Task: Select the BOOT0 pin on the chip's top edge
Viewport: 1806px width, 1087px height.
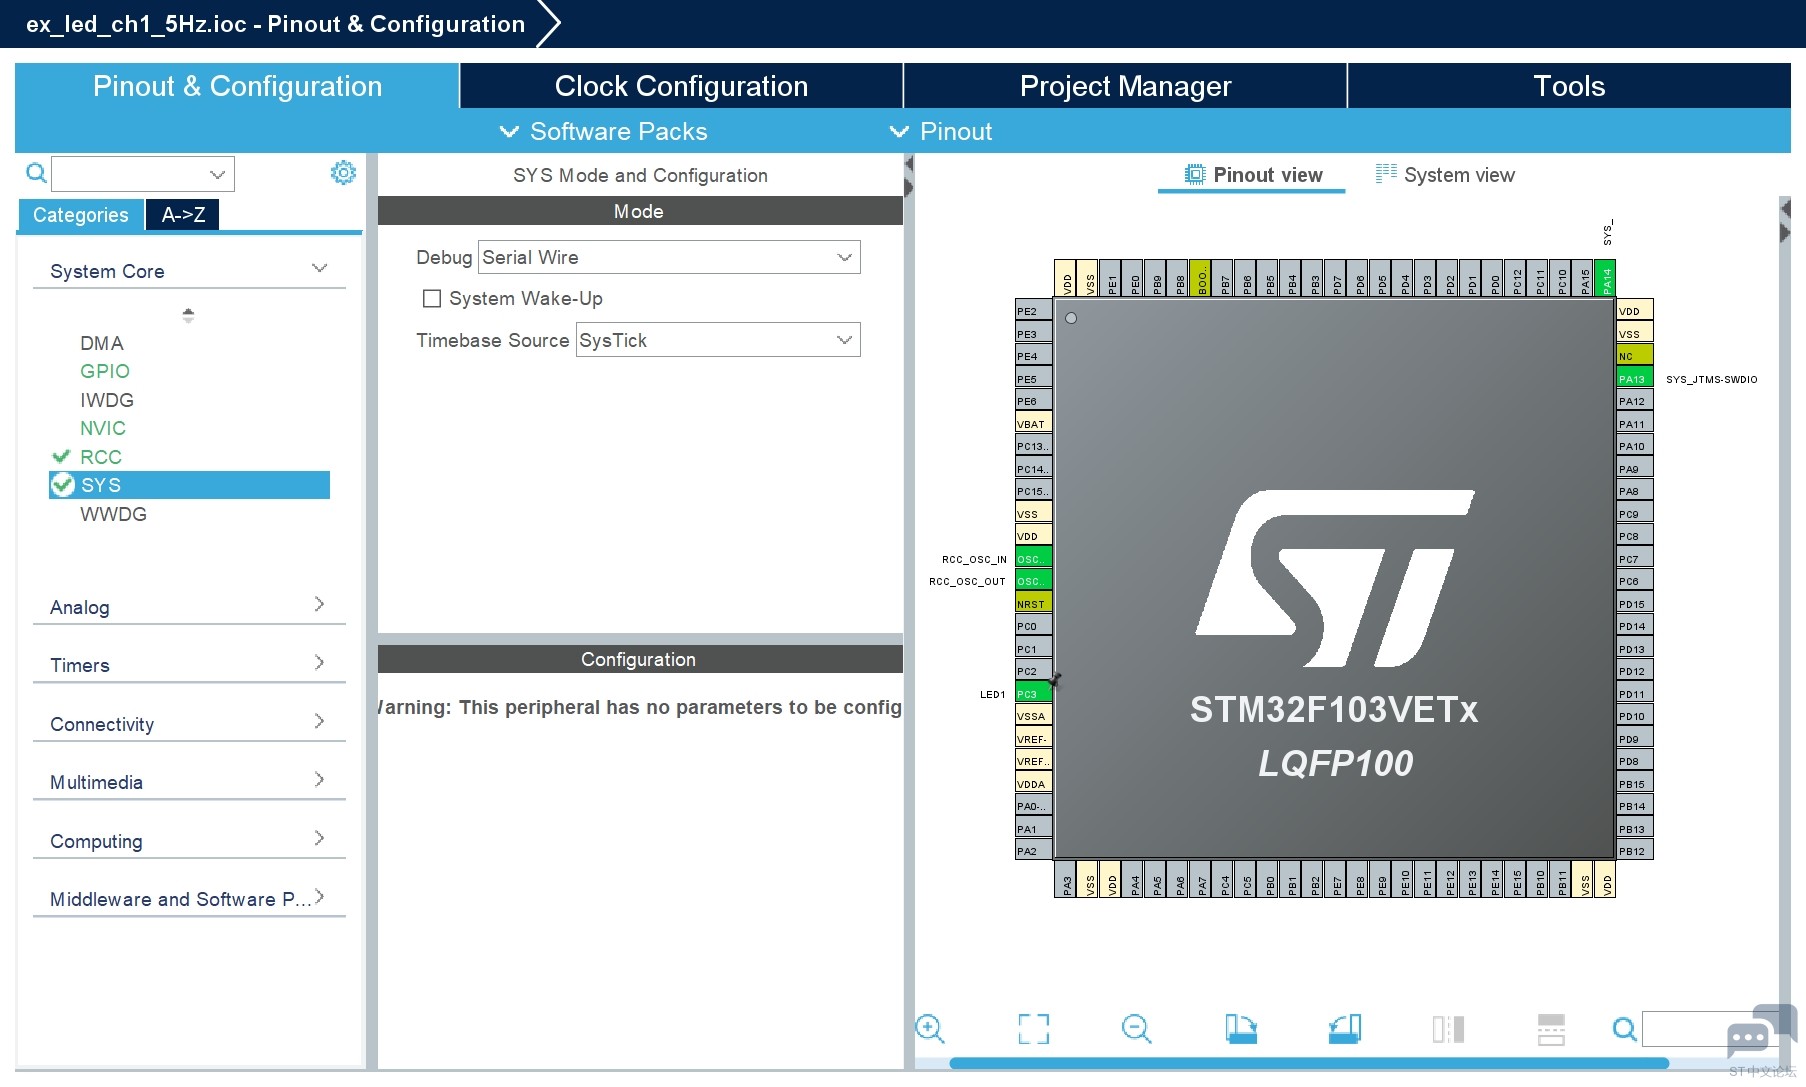Action: [1201, 278]
